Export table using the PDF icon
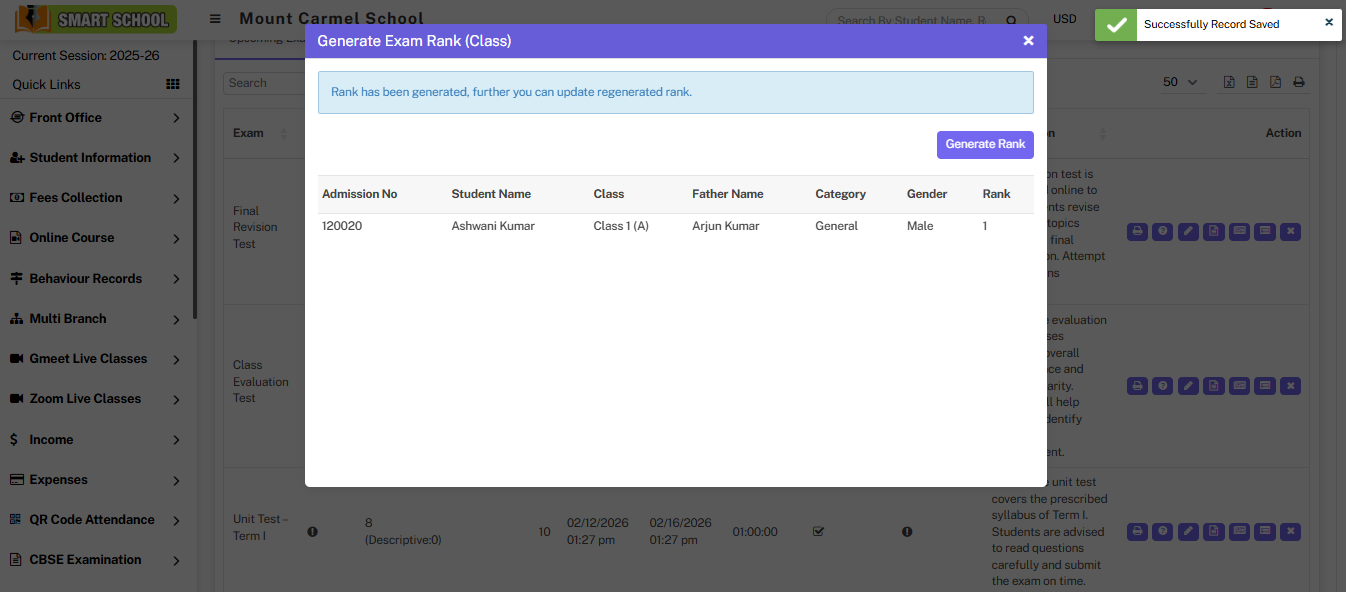Viewport: 1346px width, 592px height. 1275,82
